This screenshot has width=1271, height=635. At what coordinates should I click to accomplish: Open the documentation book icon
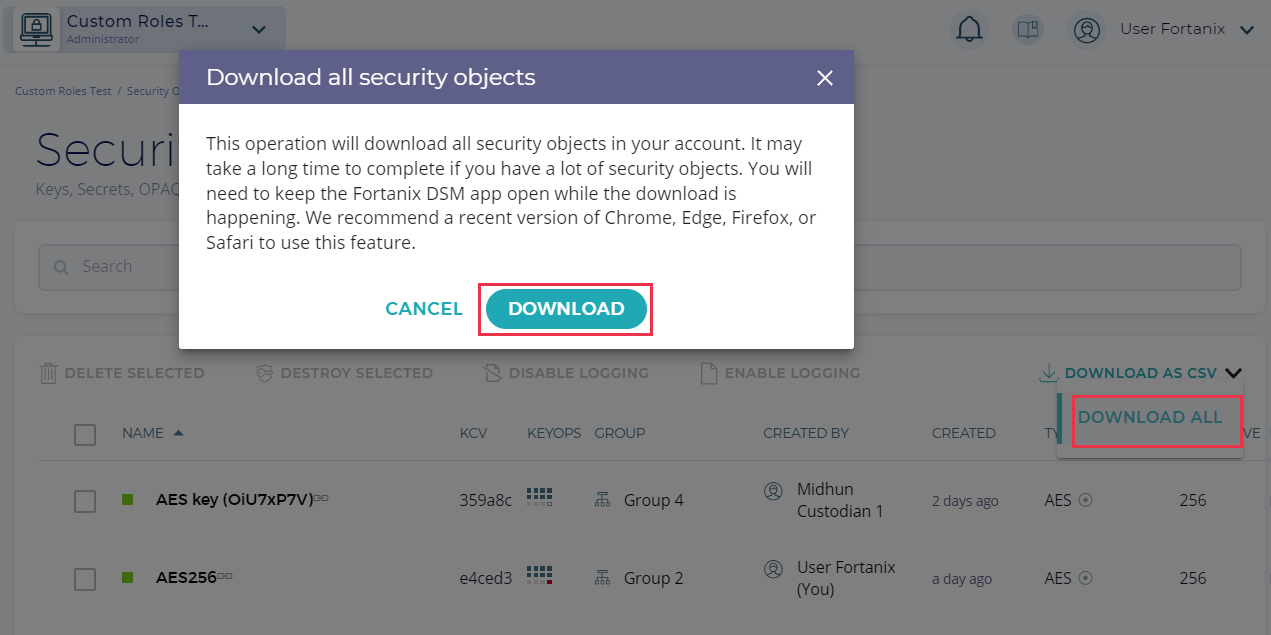1027,30
